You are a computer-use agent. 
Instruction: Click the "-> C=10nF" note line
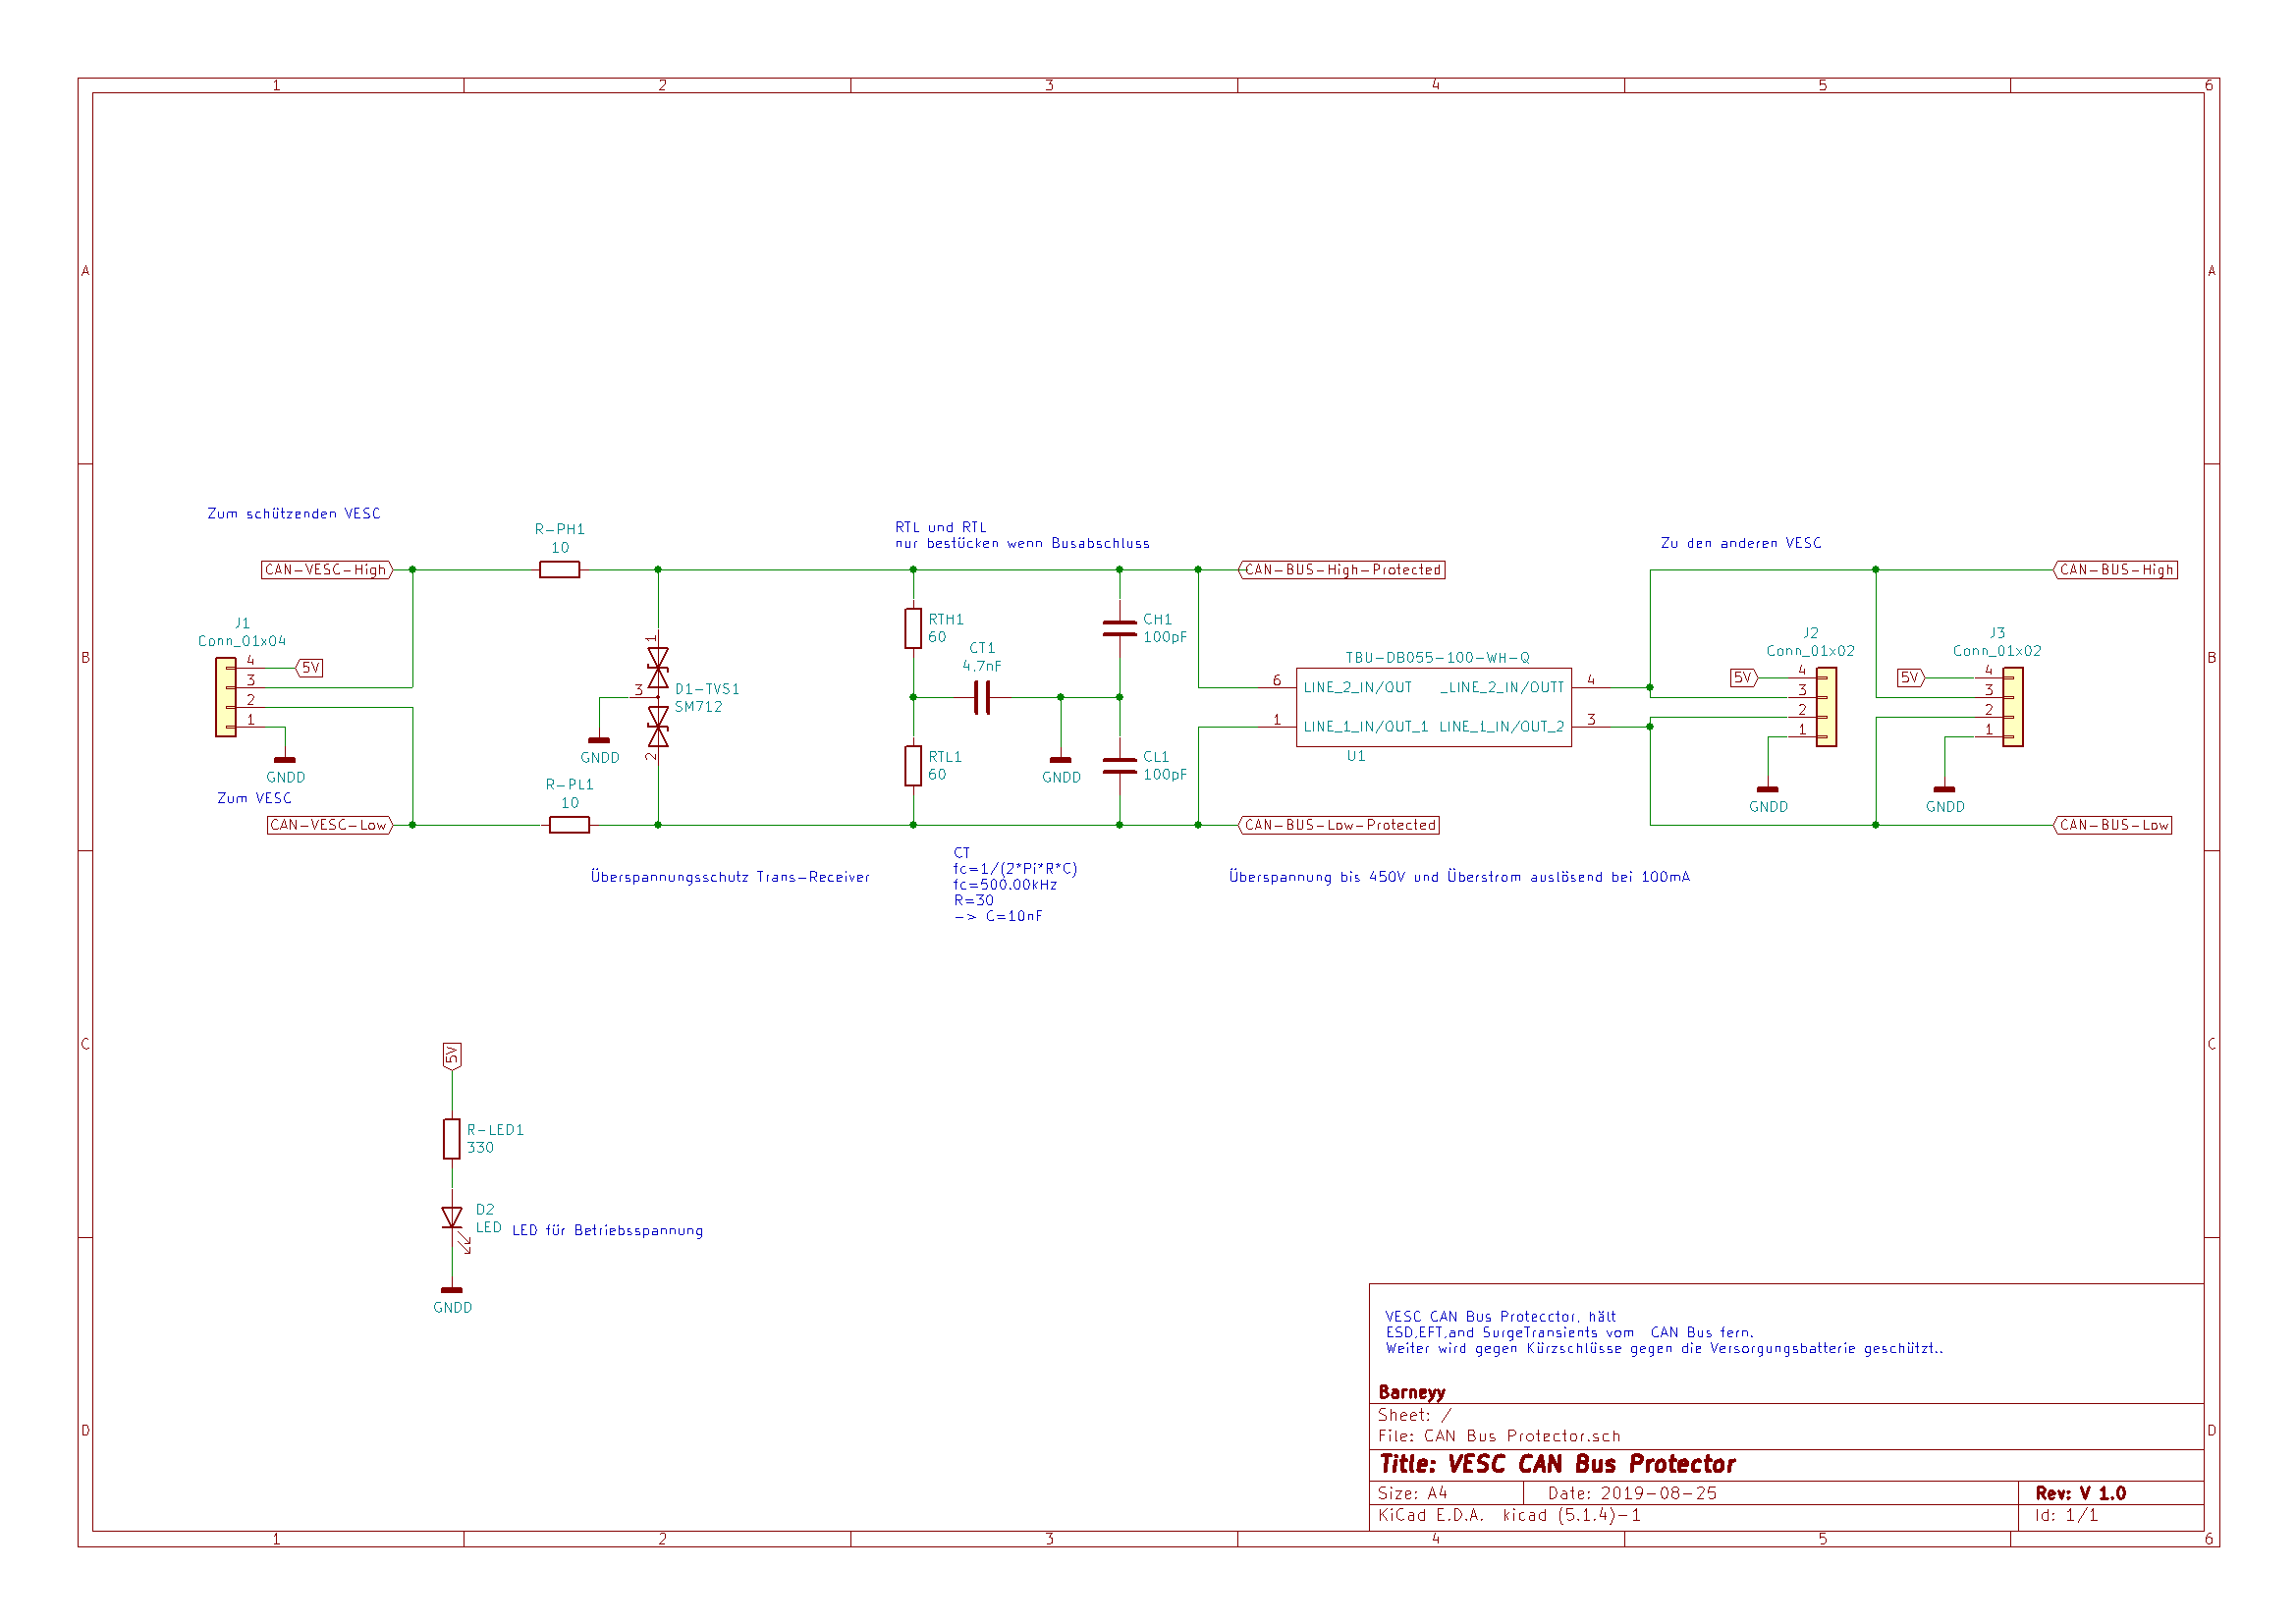[998, 916]
